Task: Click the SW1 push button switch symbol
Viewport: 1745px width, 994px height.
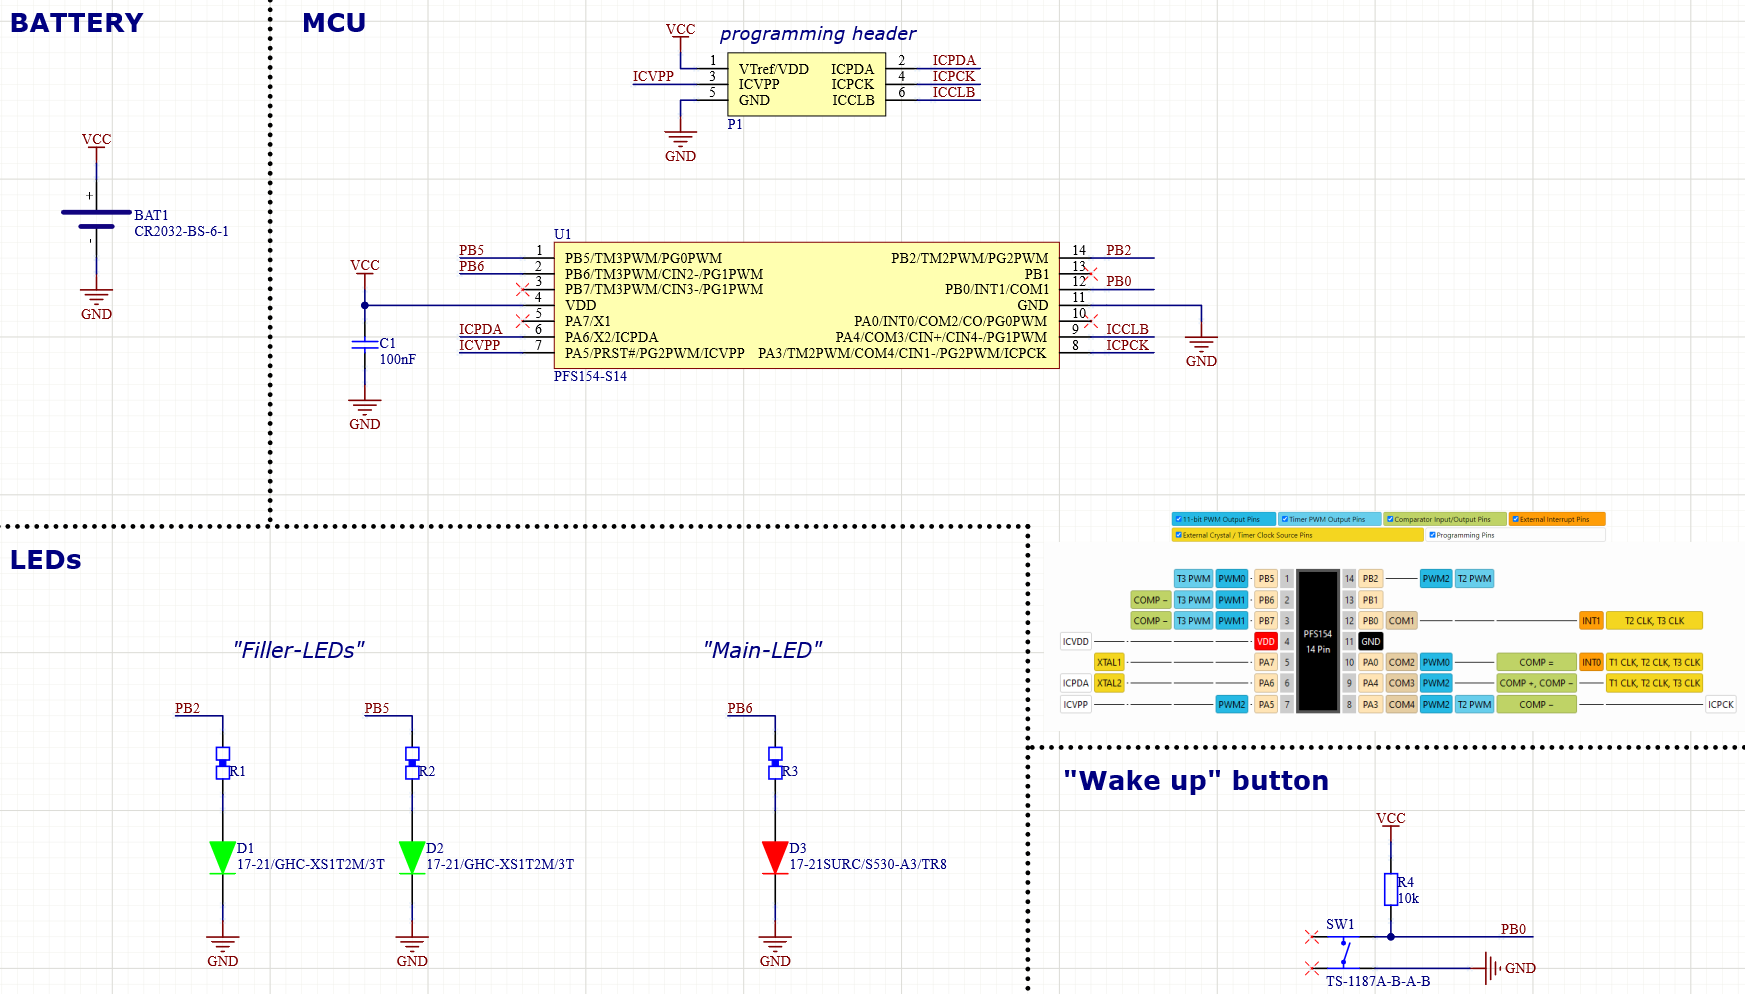Action: point(1344,951)
